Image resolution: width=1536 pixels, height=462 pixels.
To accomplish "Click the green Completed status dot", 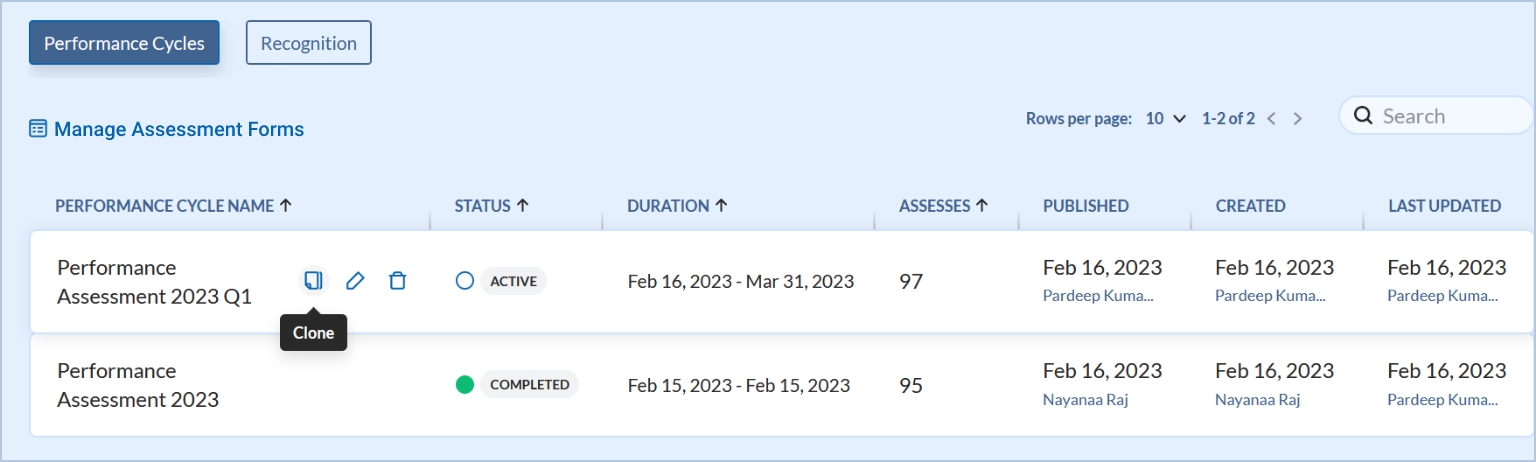I will (x=464, y=385).
